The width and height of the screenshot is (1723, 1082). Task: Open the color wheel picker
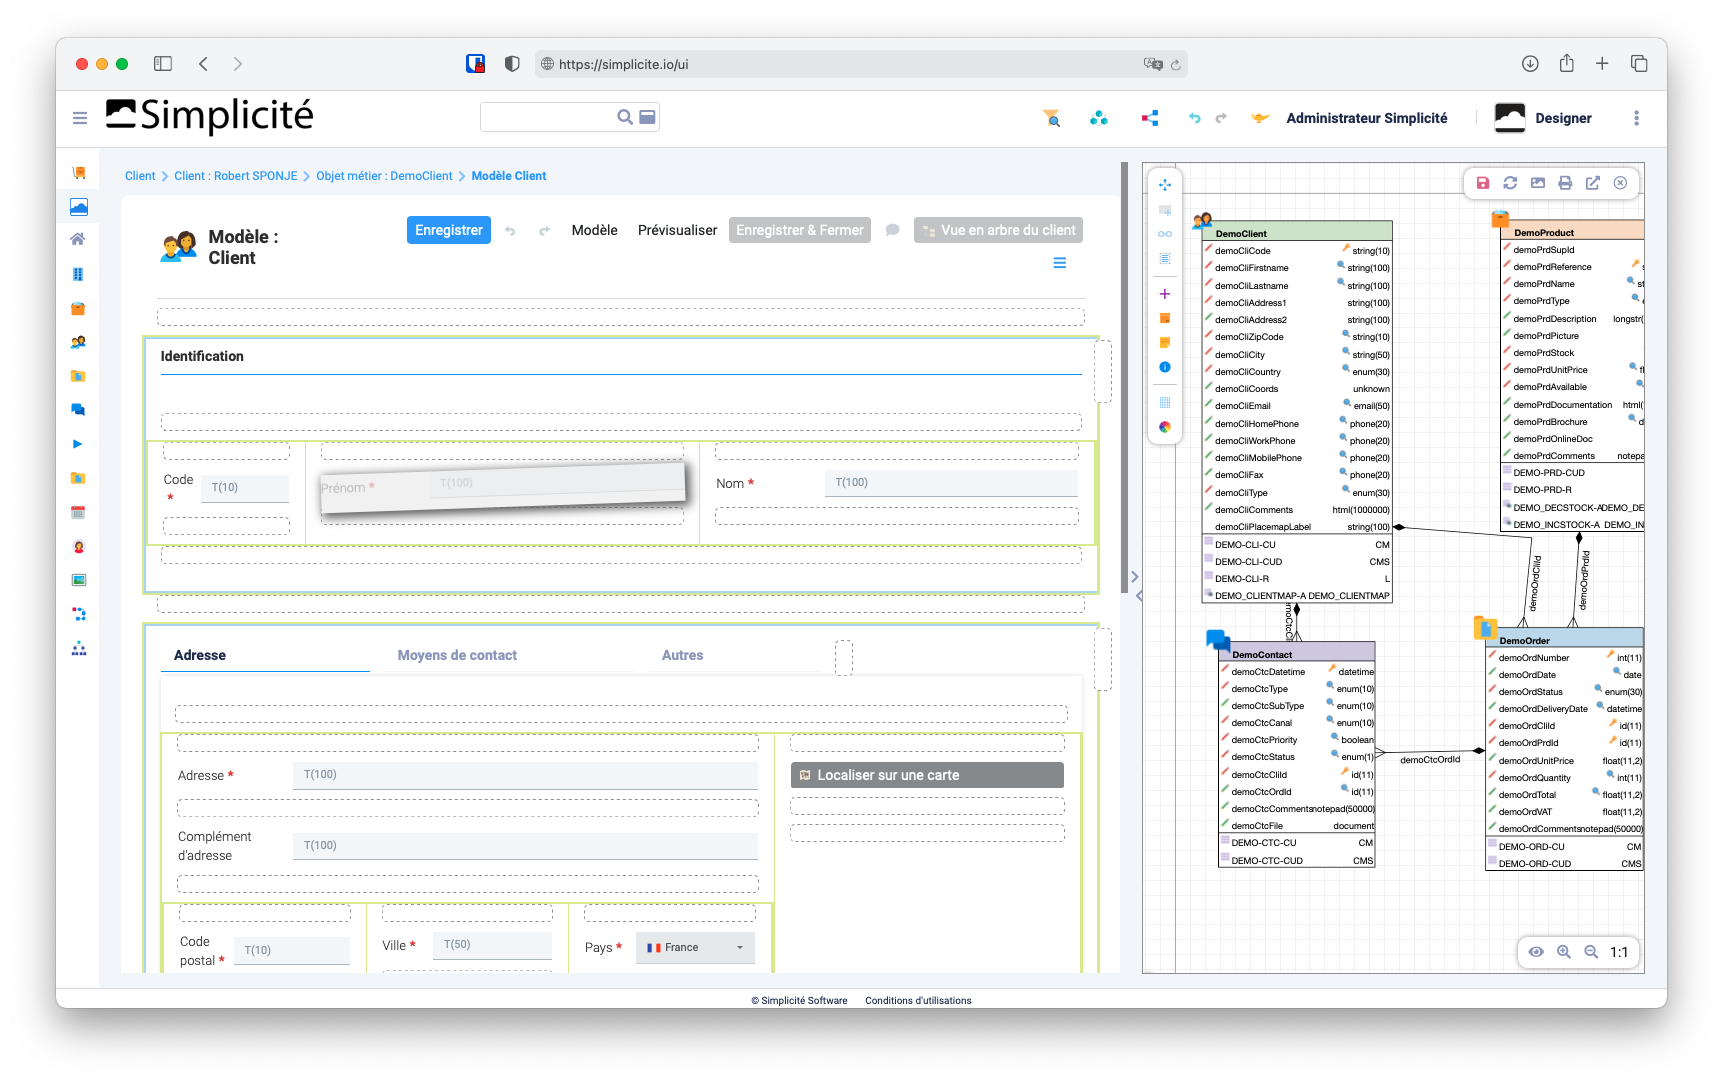coord(1165,427)
